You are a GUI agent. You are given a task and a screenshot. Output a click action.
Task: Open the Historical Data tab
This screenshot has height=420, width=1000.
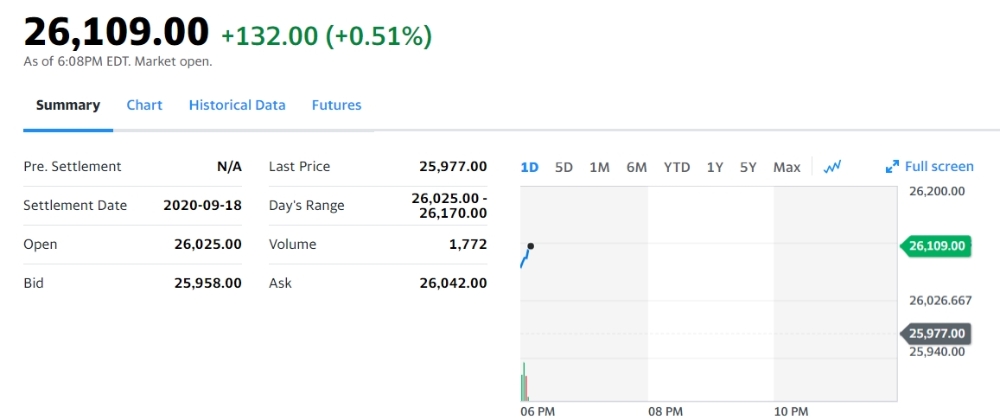[237, 105]
